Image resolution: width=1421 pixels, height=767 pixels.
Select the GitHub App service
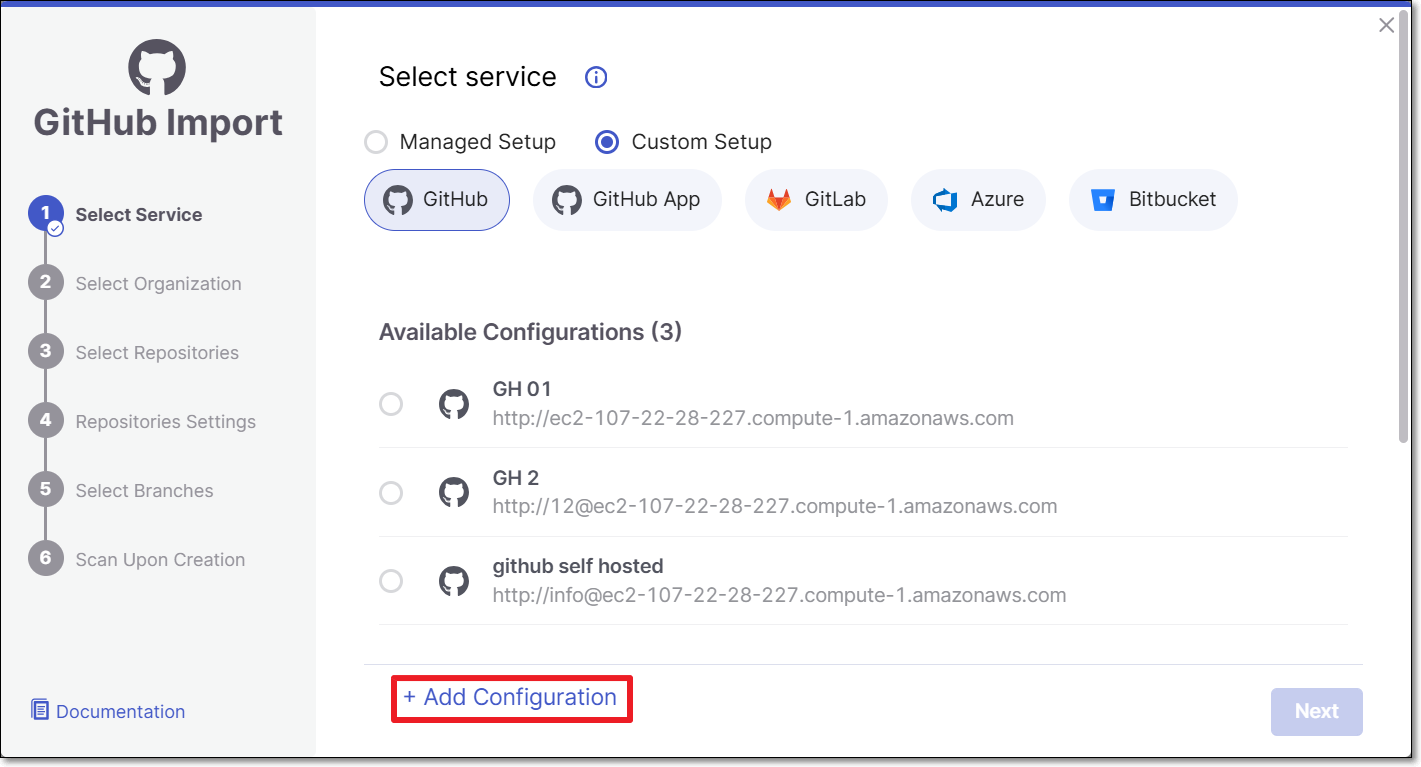point(627,199)
